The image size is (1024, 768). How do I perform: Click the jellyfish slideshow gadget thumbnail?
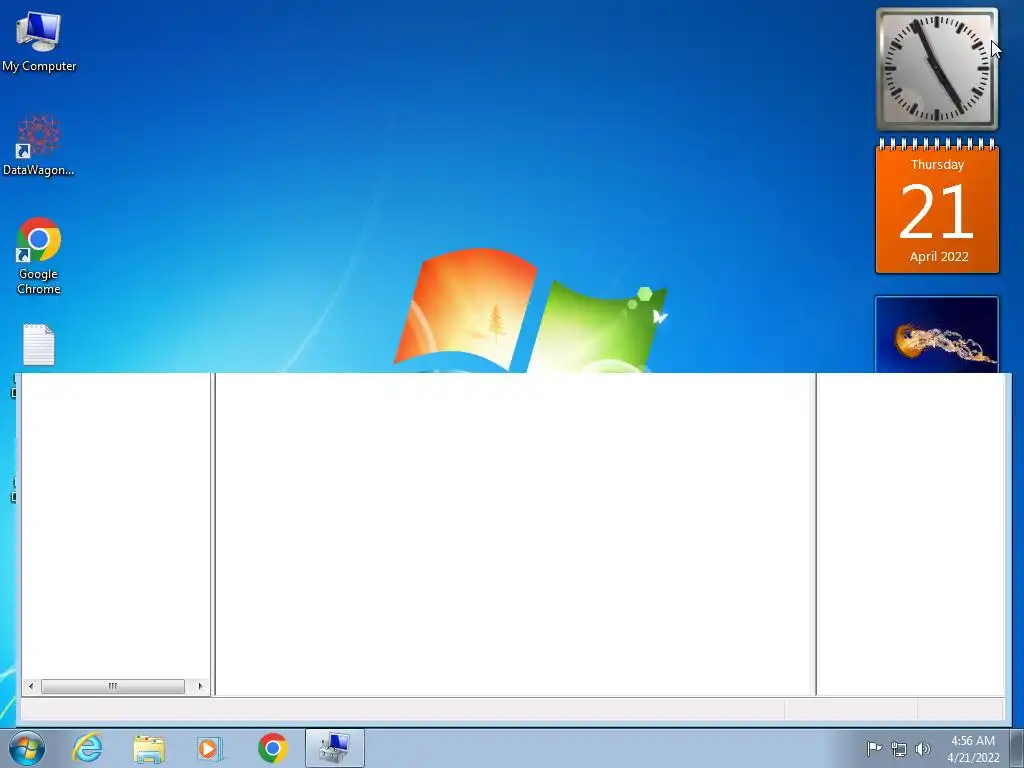(936, 335)
